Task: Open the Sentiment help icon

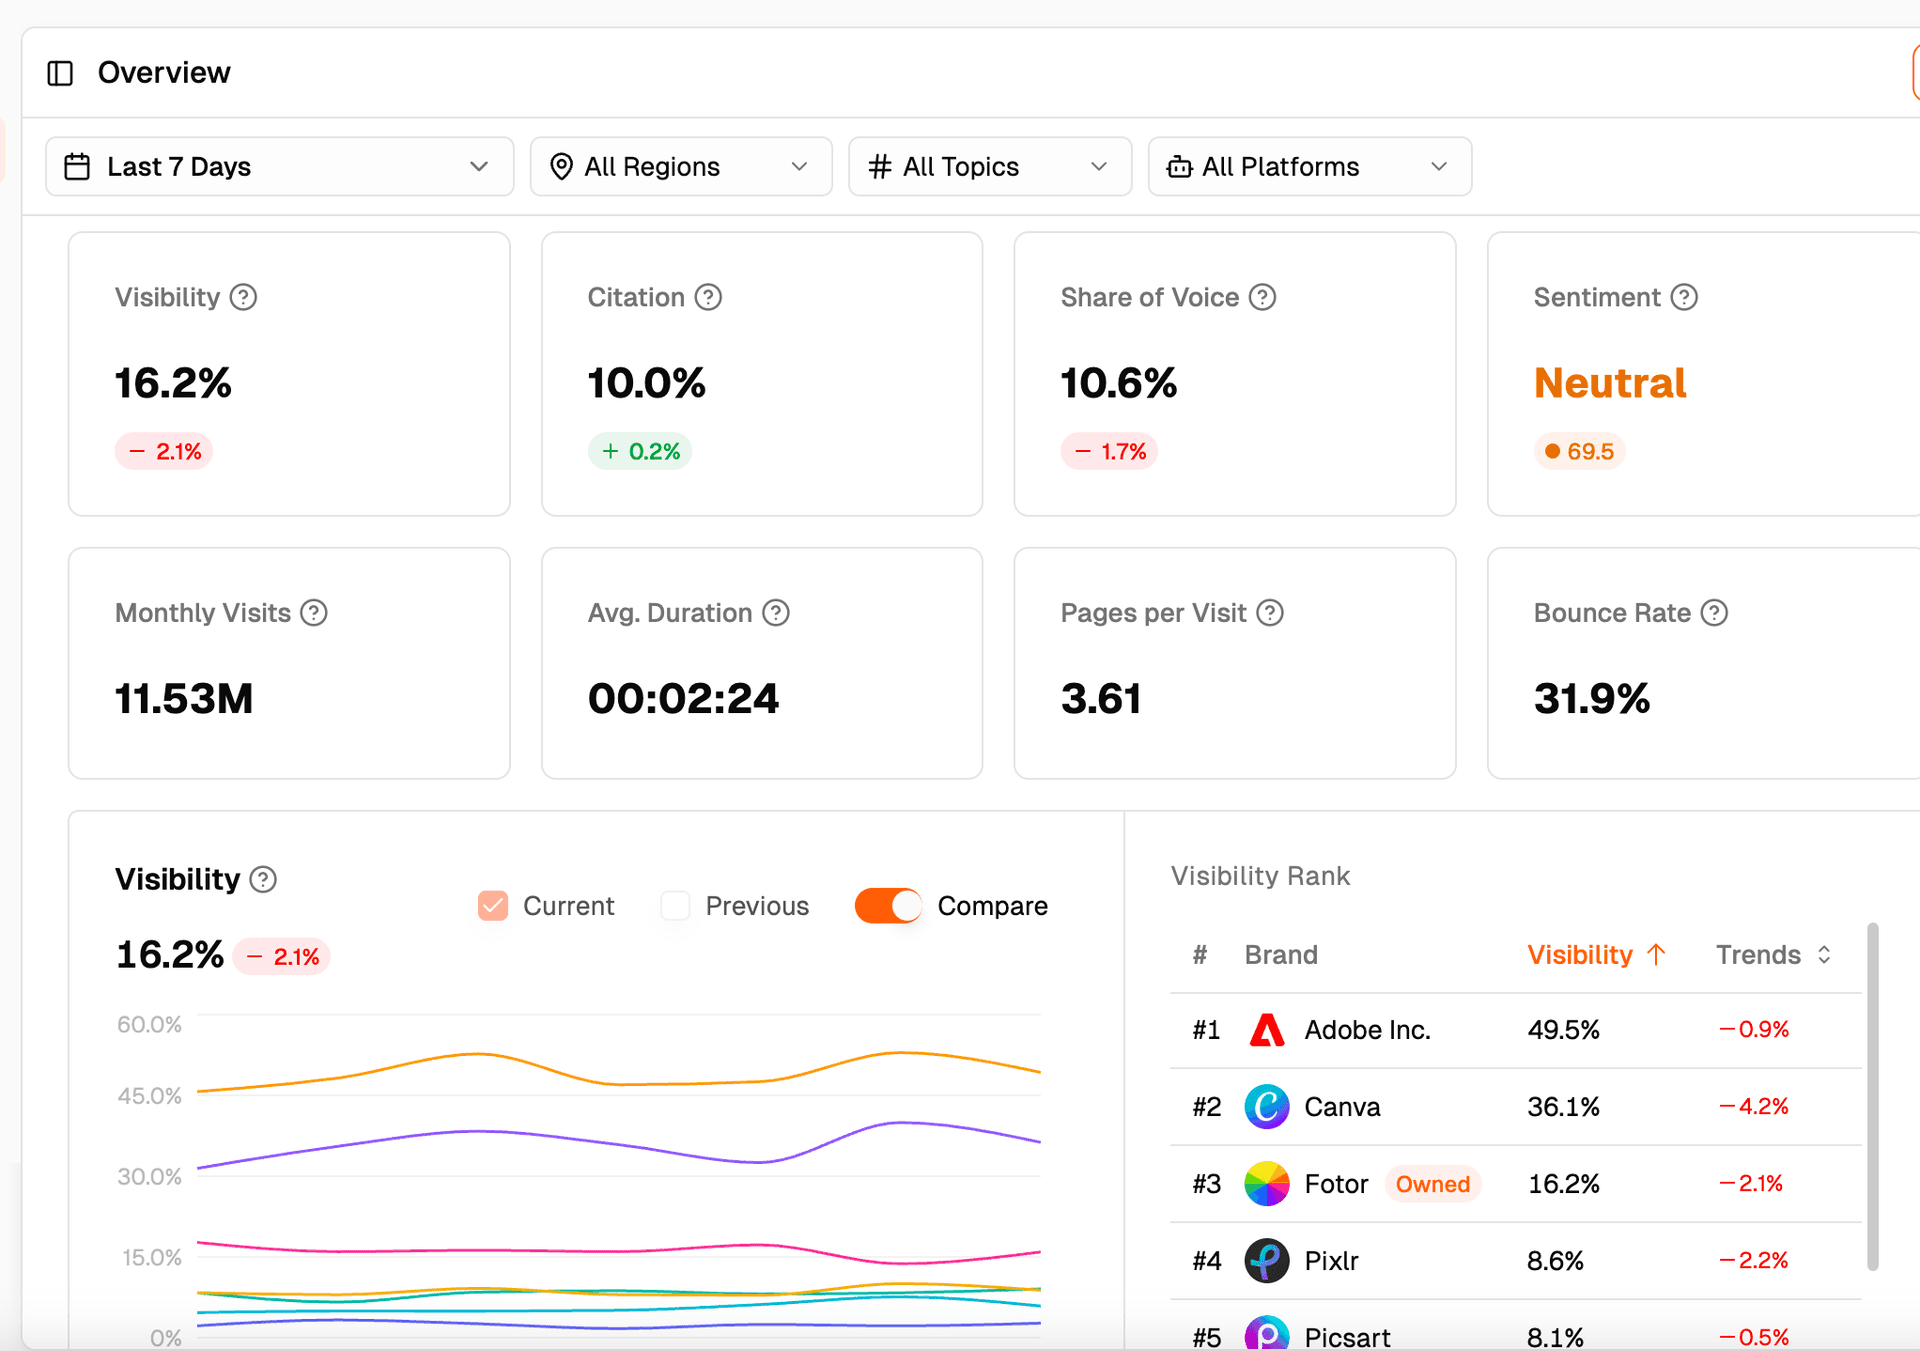Action: coord(1684,297)
